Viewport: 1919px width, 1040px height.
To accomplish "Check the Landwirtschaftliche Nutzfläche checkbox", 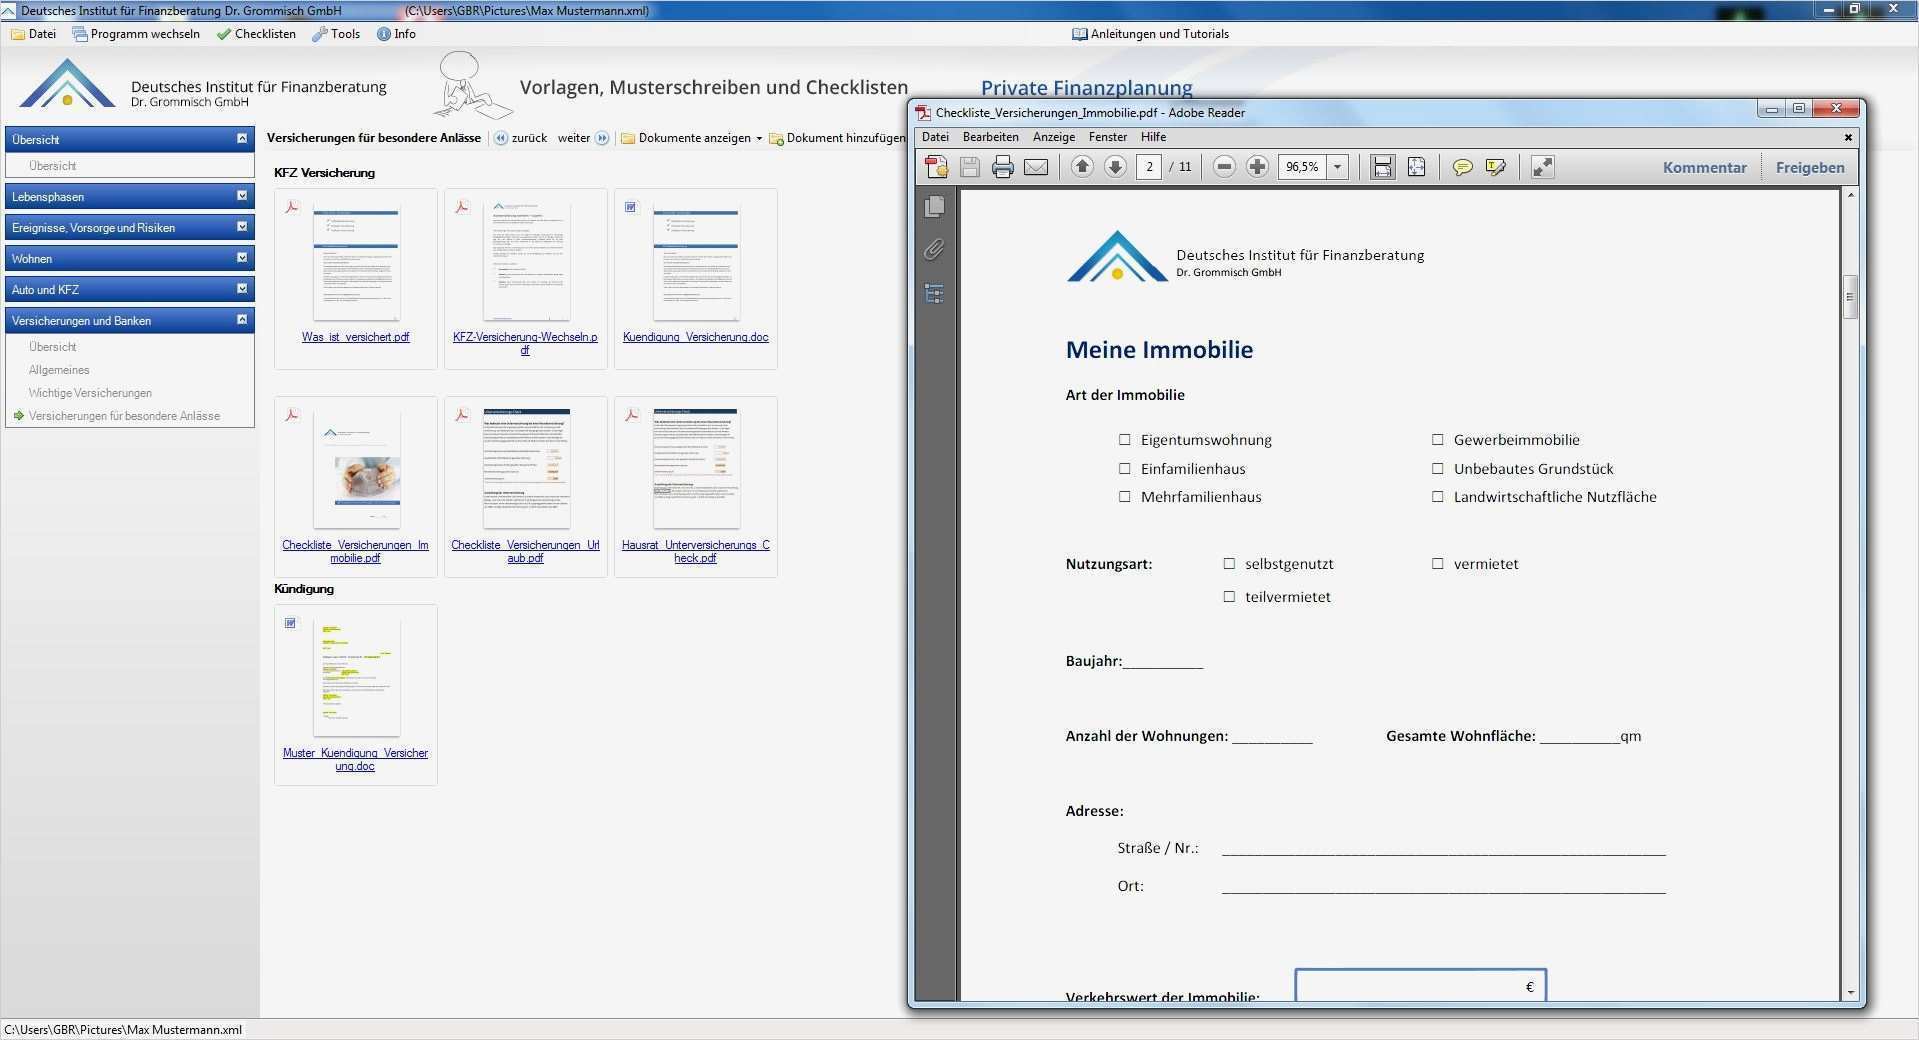I will pos(1437,496).
